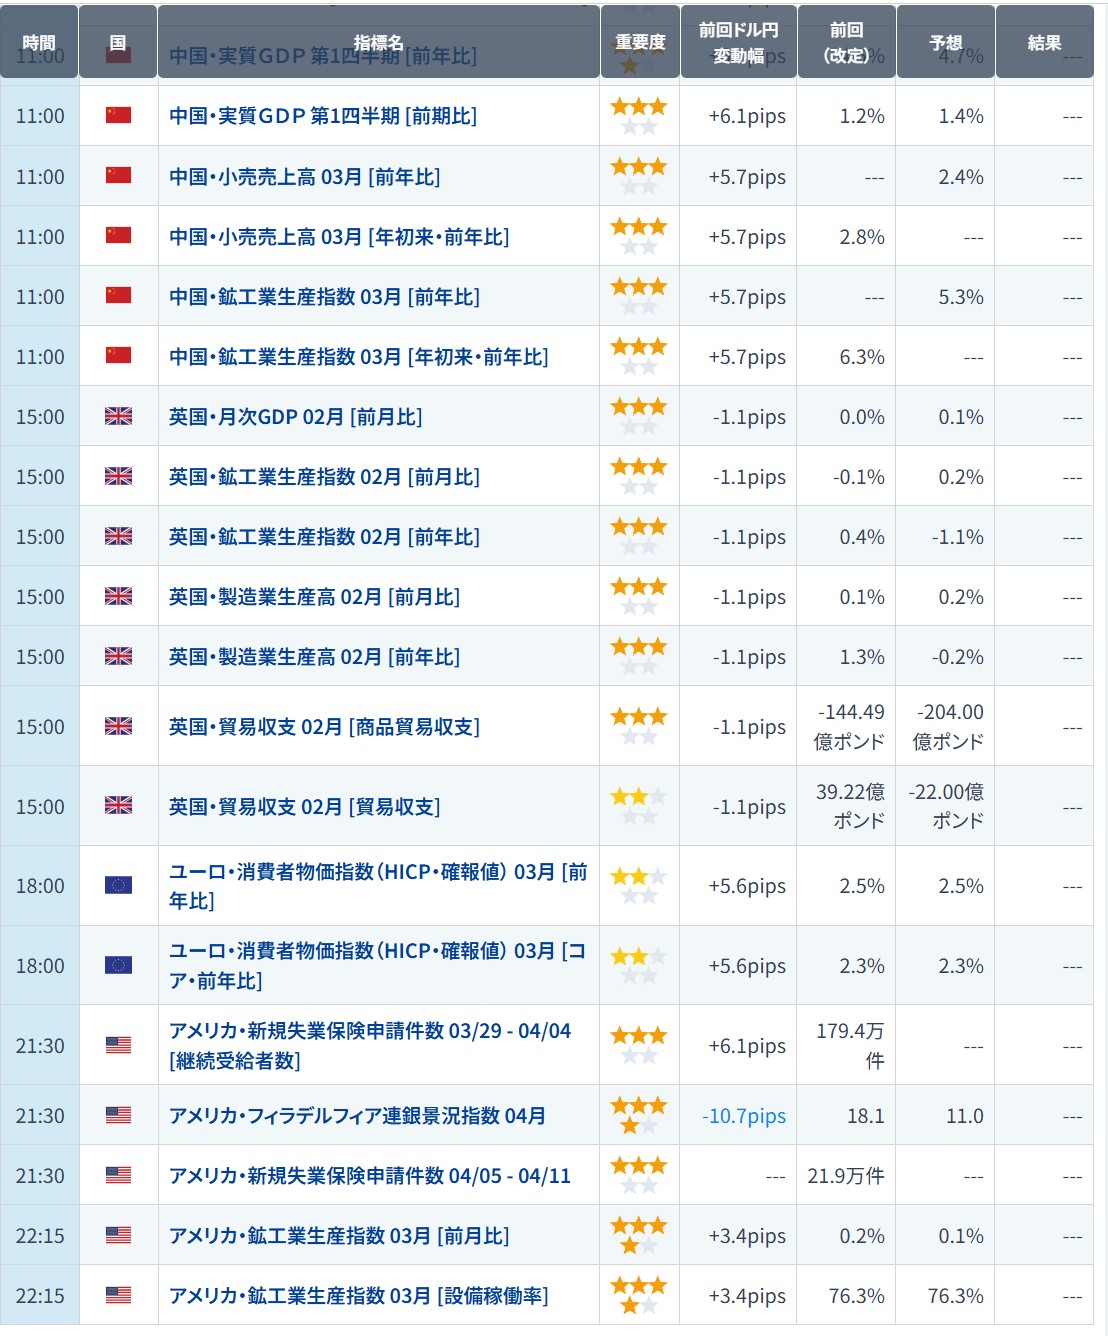Click the China flag beside 実質GDP 前期比

118,116
